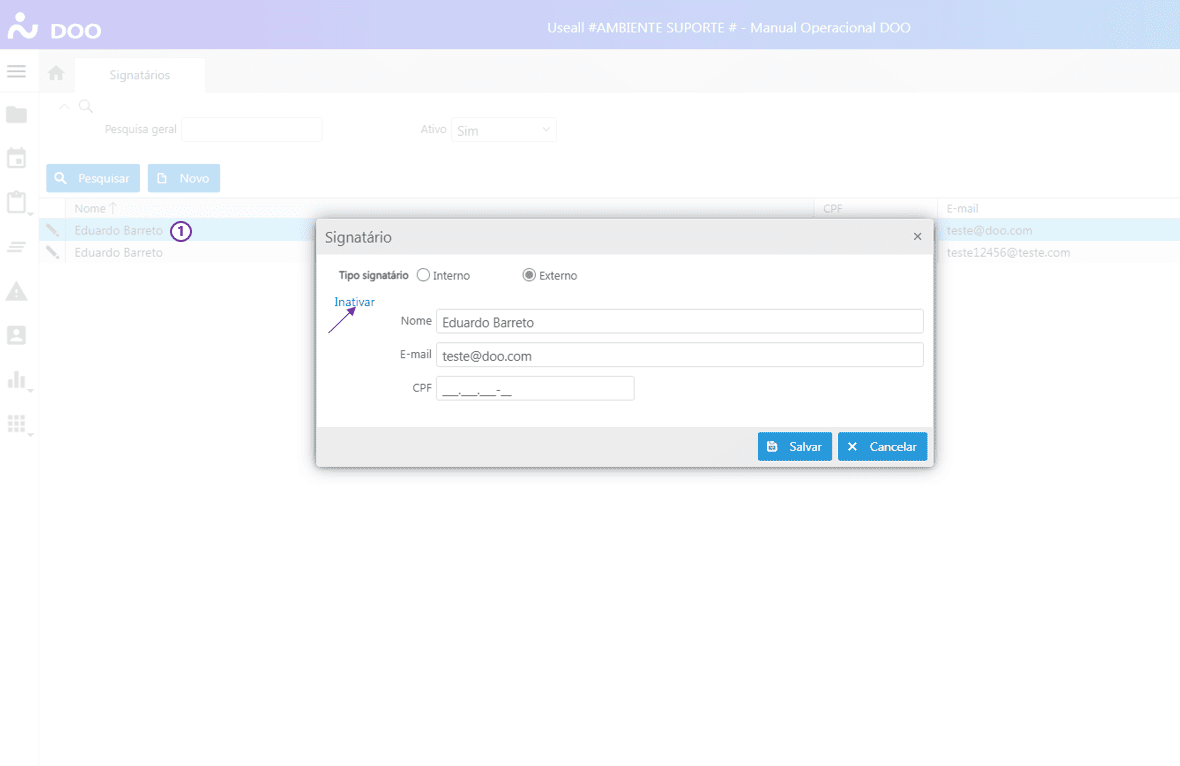Open the calendar icon in the sidebar
The height and width of the screenshot is (766, 1180).
[x=16, y=158]
